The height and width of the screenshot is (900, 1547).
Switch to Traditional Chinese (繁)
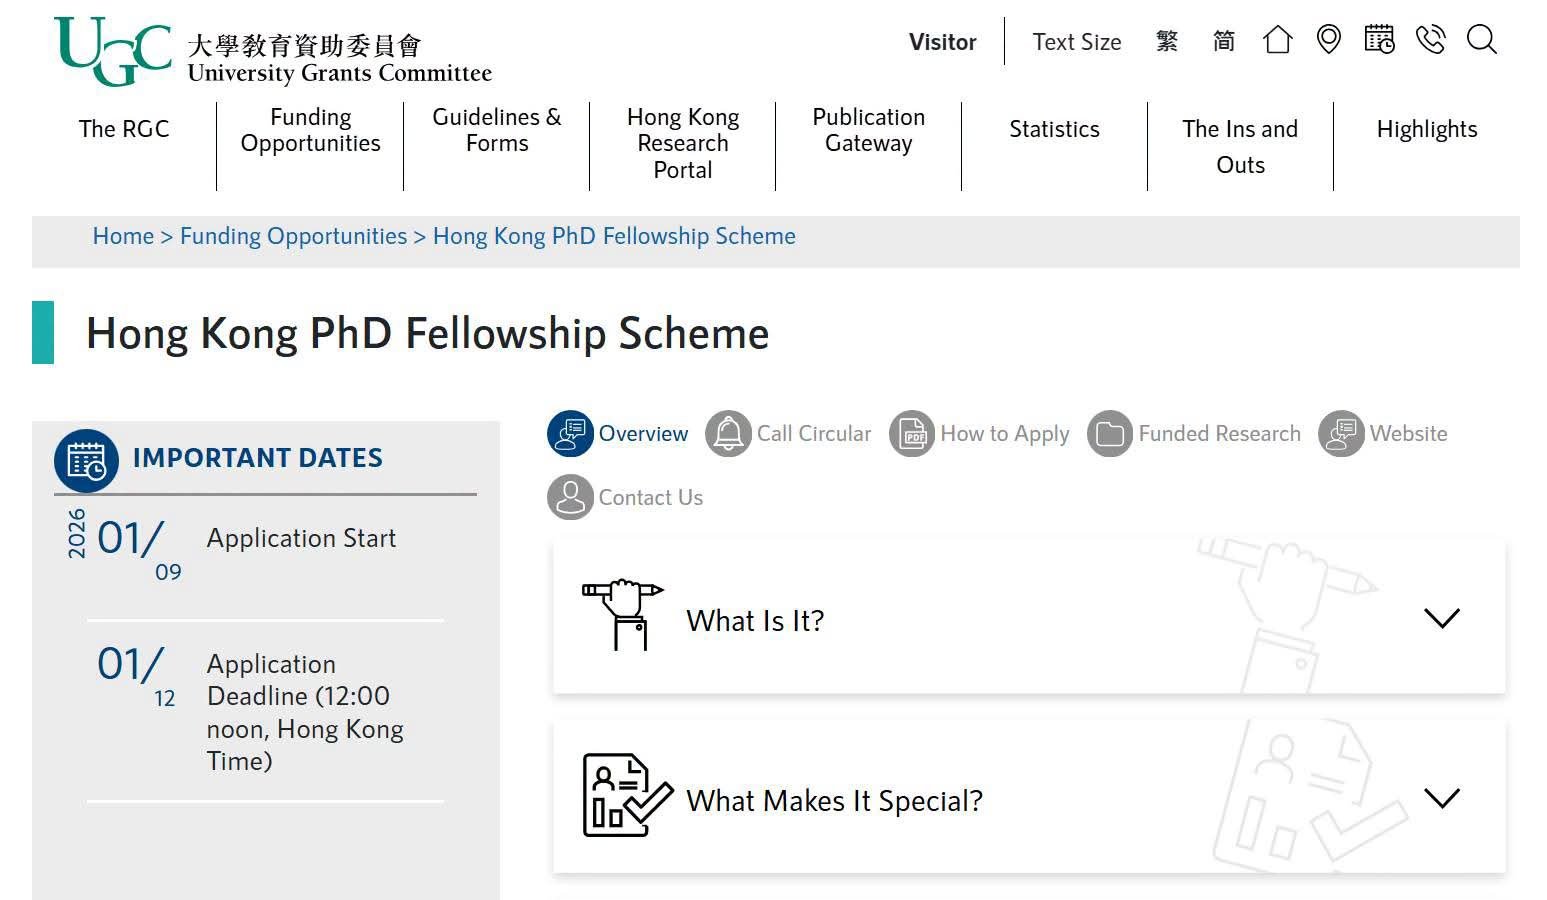click(1167, 41)
